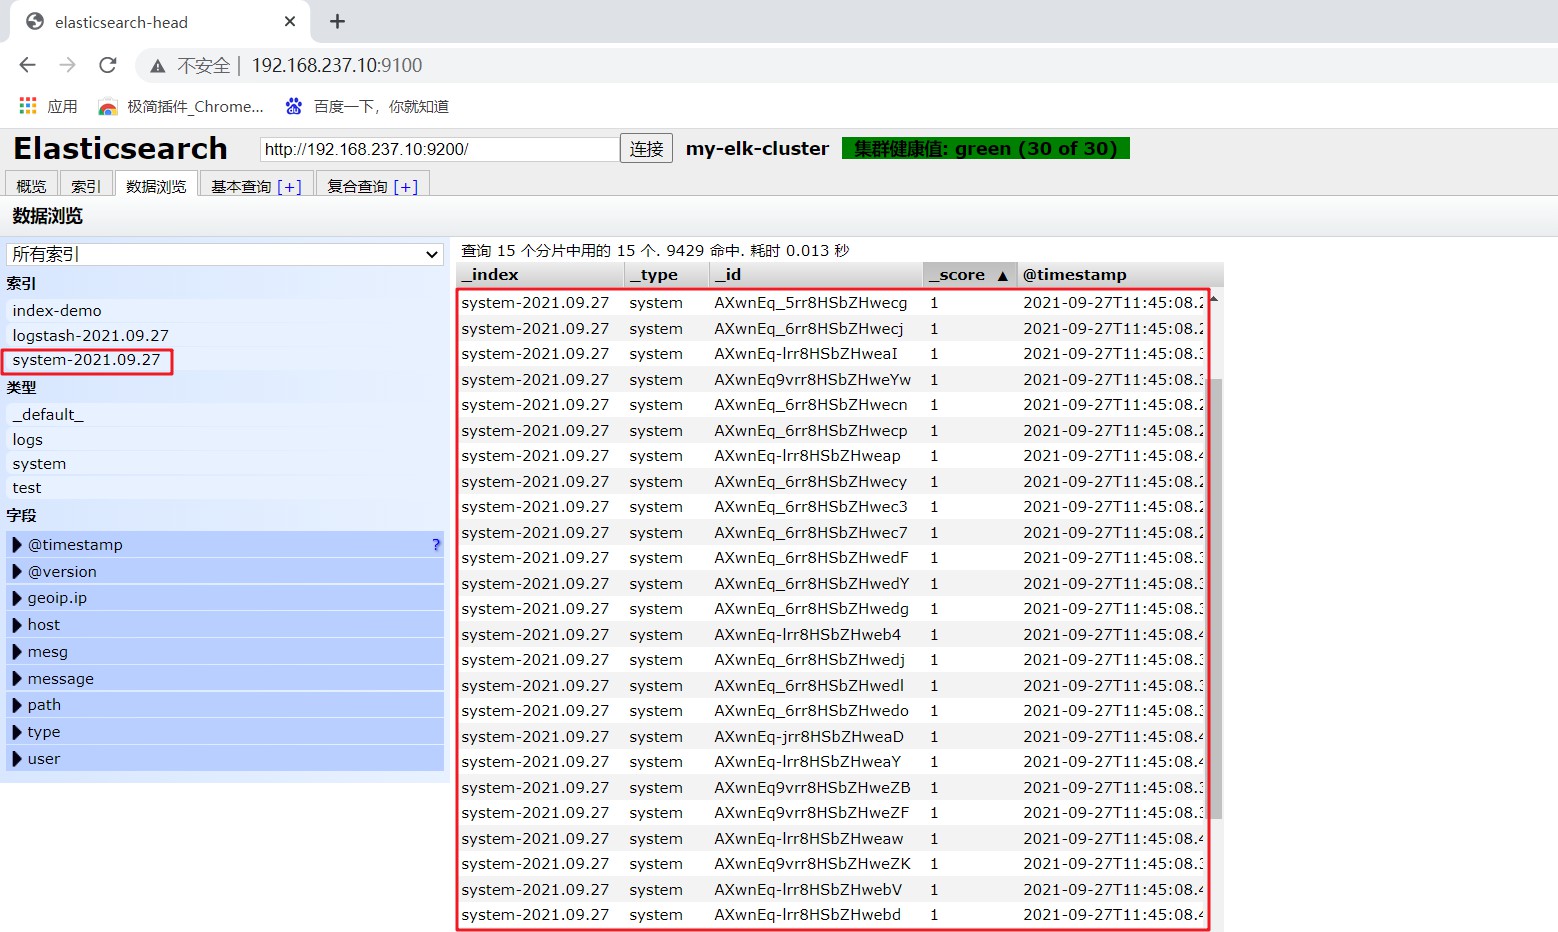Image resolution: width=1558 pixels, height=932 pixels.
Task: Reload the page with the refresh icon
Action: pos(108,65)
